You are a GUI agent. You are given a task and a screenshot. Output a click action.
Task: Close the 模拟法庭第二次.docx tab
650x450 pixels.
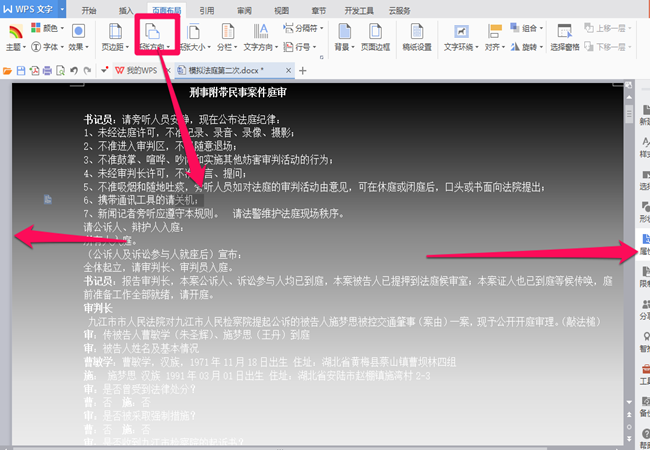289,70
